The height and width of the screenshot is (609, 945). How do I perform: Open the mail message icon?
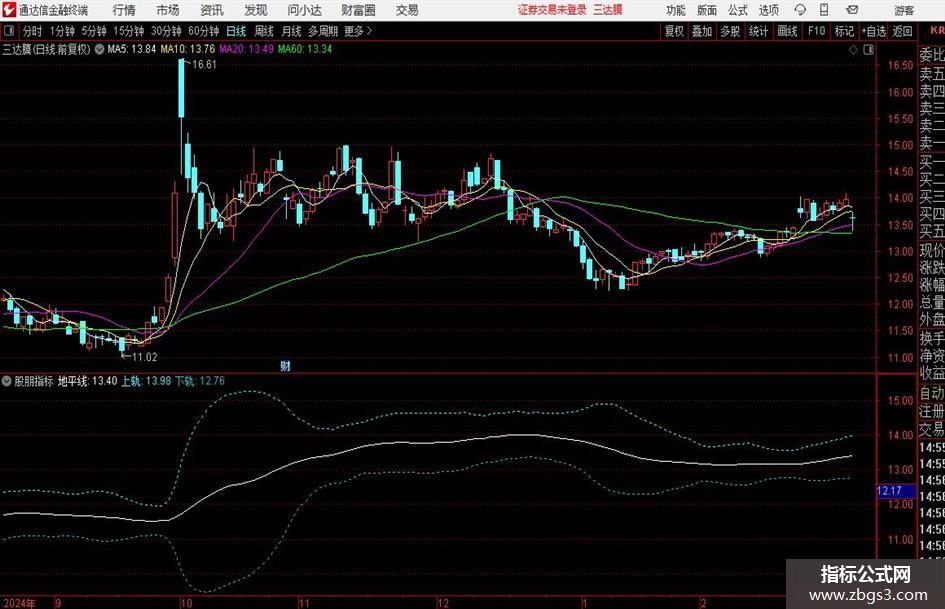click(852, 10)
